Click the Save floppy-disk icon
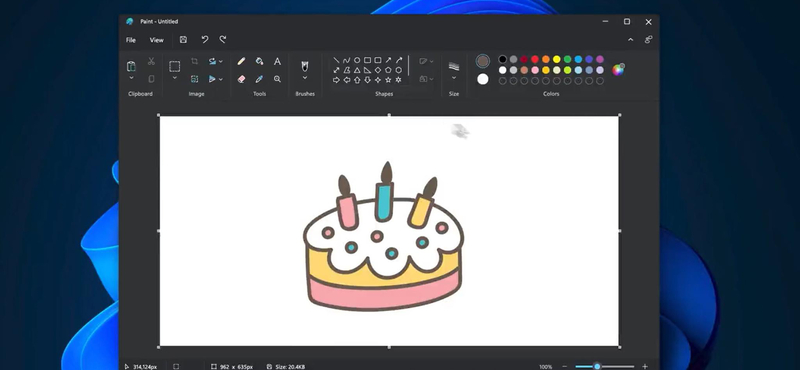 tap(183, 39)
